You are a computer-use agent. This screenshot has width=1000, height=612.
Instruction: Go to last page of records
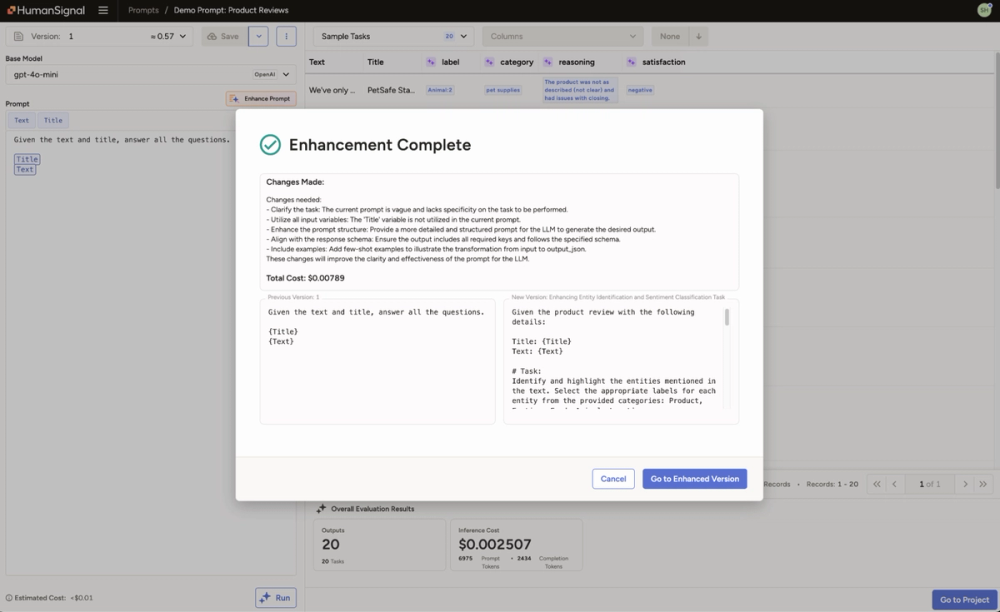(983, 484)
